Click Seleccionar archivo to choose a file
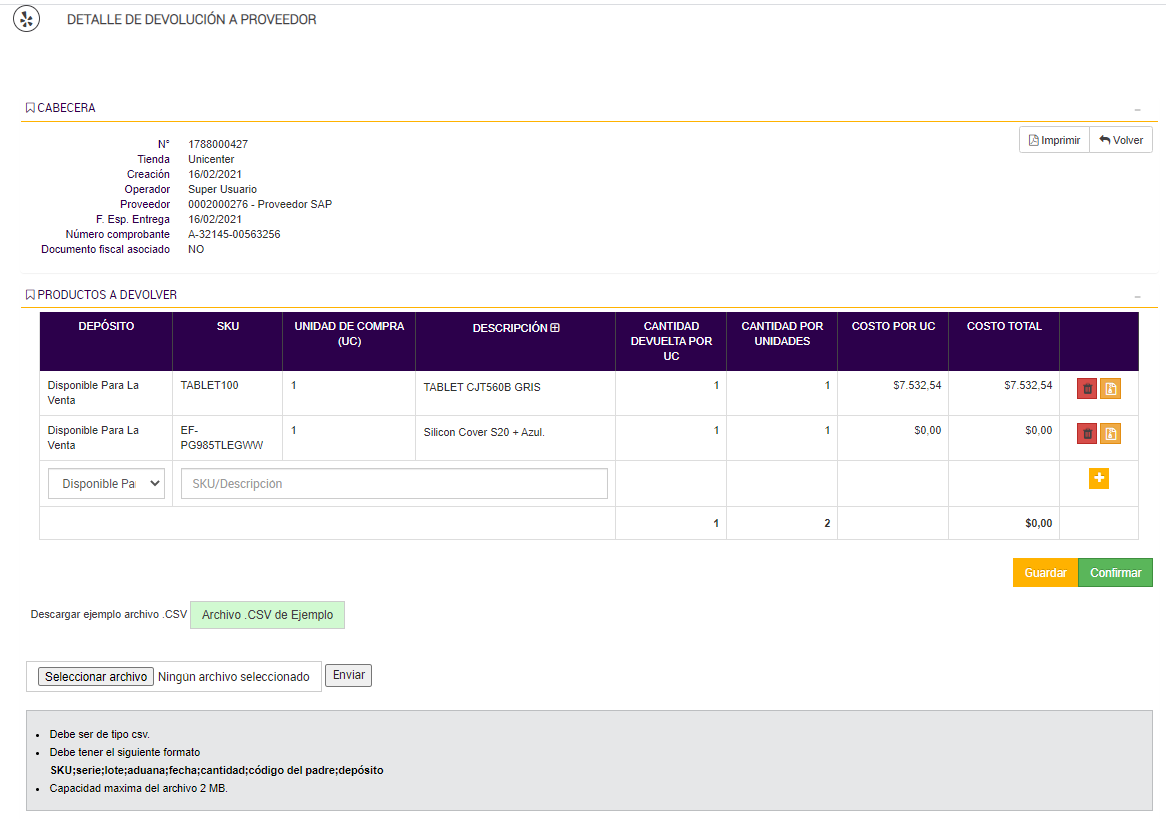This screenshot has height=819, width=1166. [x=96, y=677]
